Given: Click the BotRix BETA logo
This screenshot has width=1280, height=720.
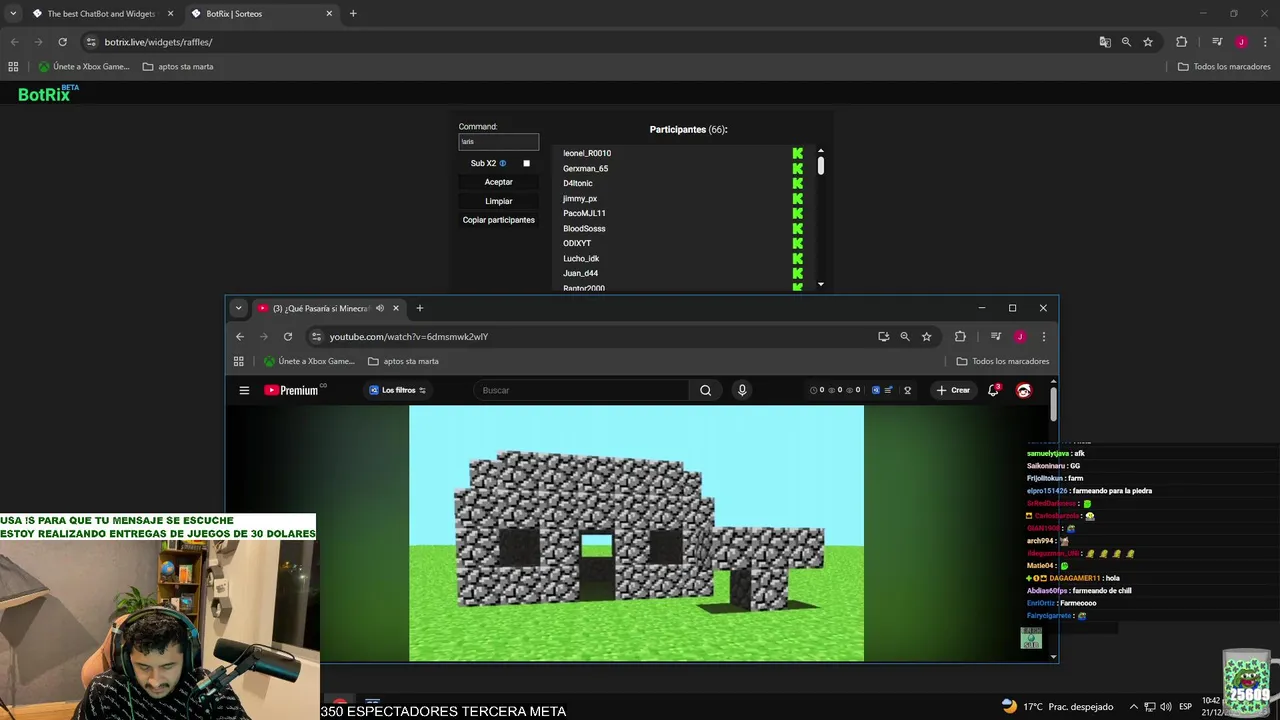Looking at the screenshot, I should tap(47, 93).
